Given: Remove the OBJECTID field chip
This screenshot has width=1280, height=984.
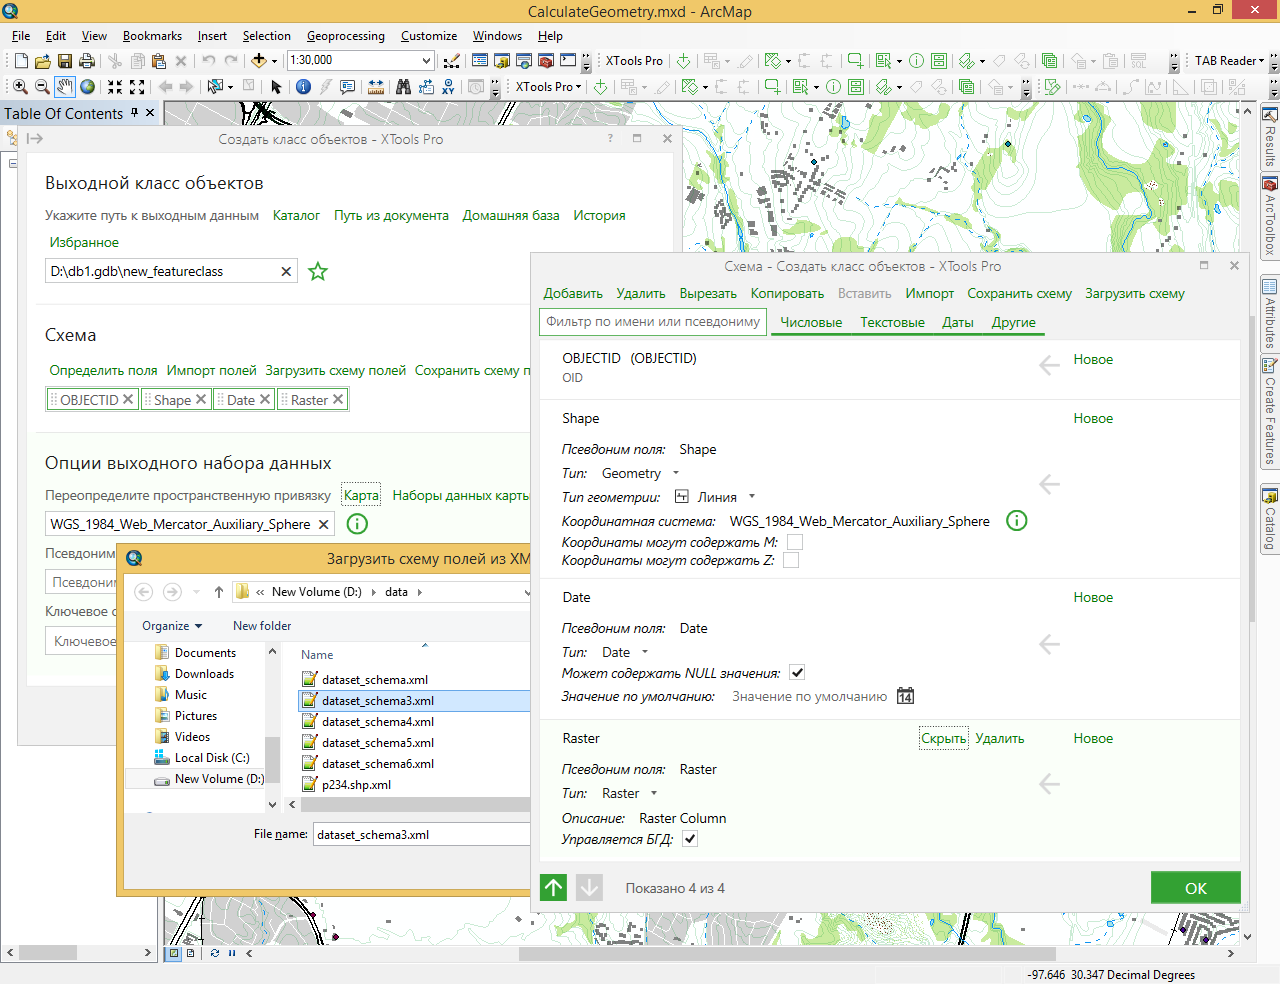Looking at the screenshot, I should 128,399.
